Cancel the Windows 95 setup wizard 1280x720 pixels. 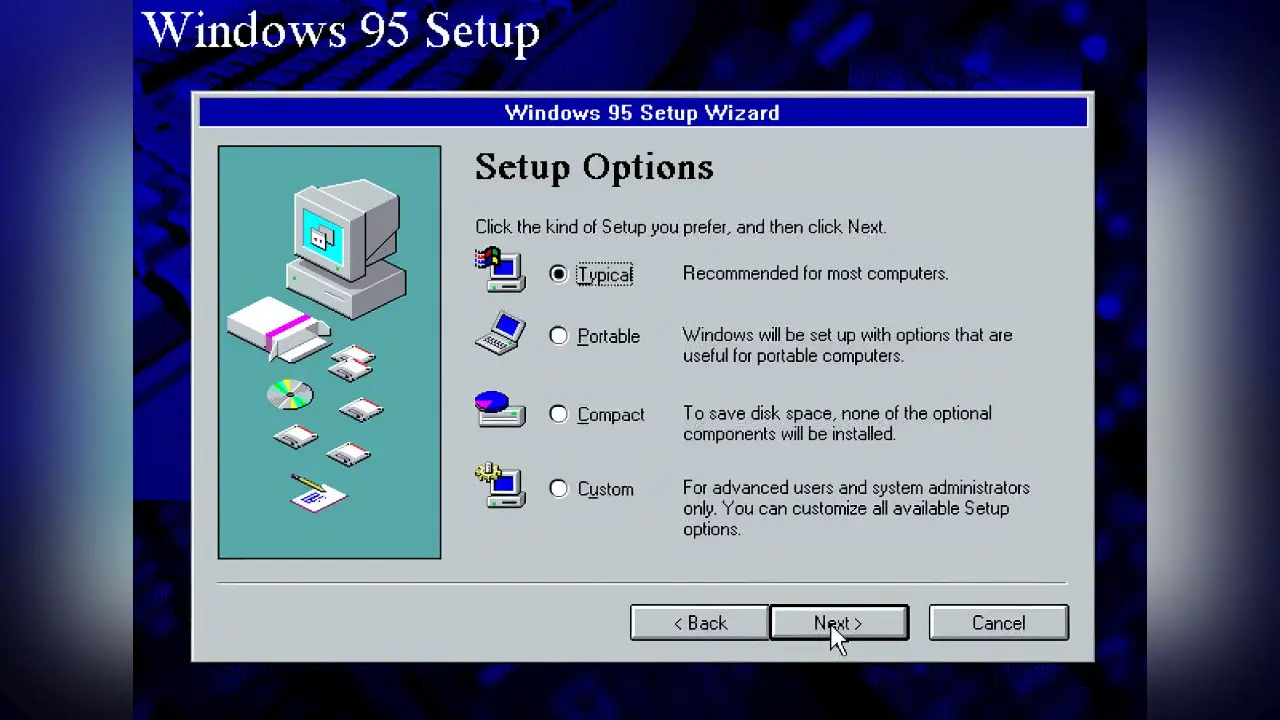click(998, 623)
